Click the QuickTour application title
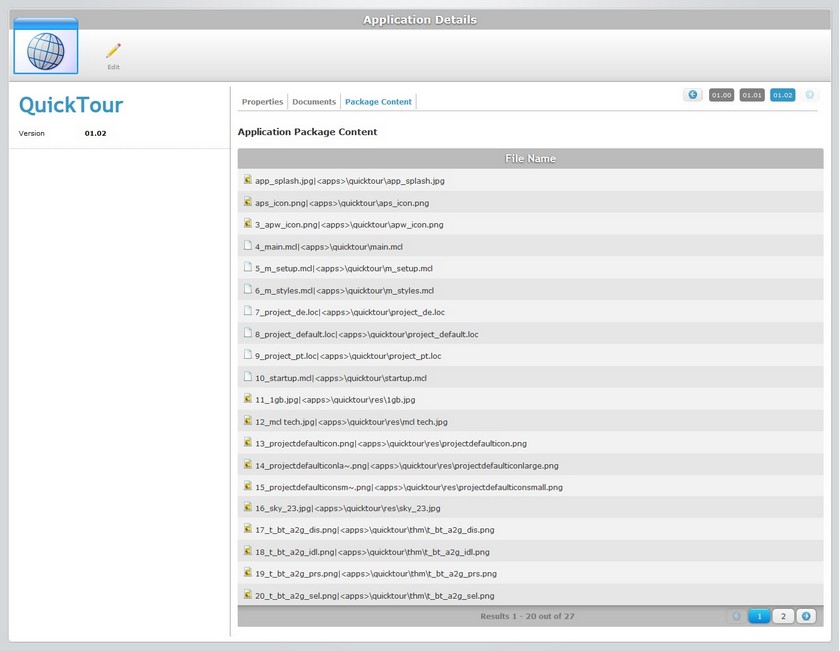 [71, 105]
